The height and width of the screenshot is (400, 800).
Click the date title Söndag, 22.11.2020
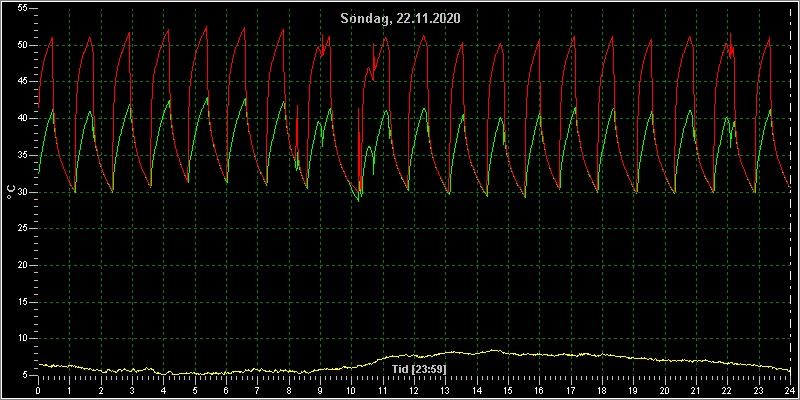click(x=401, y=19)
